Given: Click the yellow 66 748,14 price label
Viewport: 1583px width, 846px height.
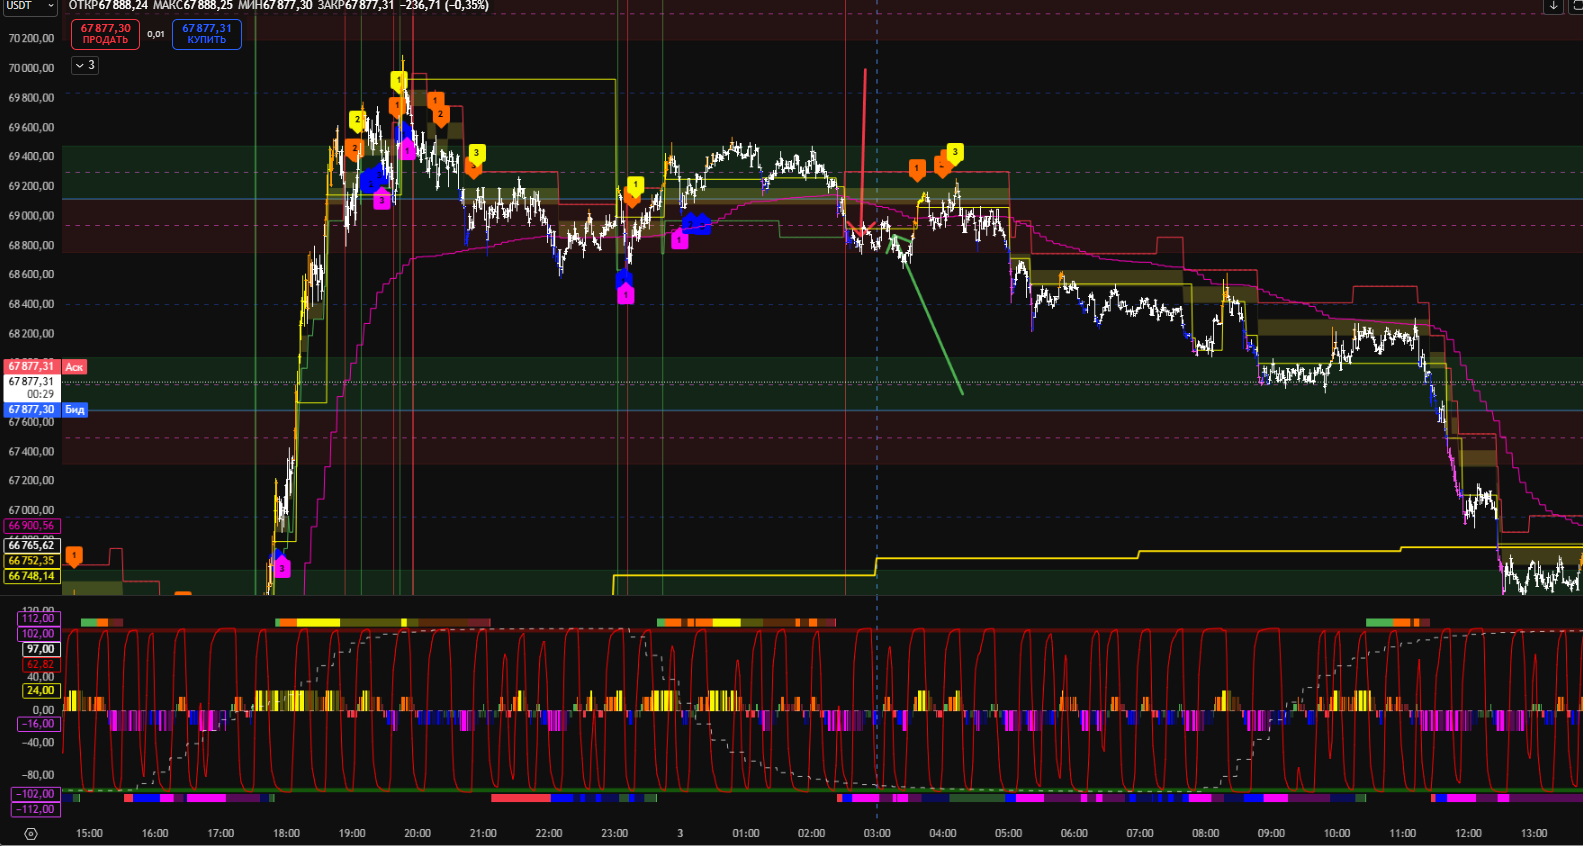Looking at the screenshot, I should (32, 576).
